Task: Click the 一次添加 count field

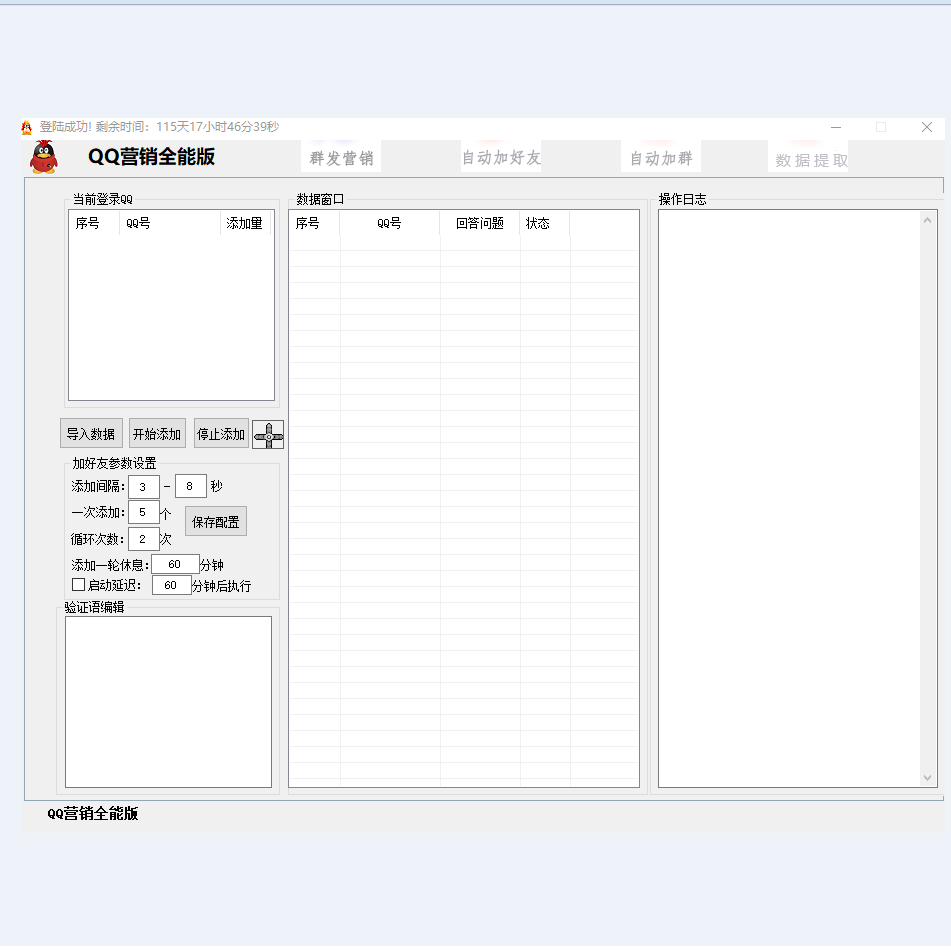Action: pyautogui.click(x=144, y=513)
